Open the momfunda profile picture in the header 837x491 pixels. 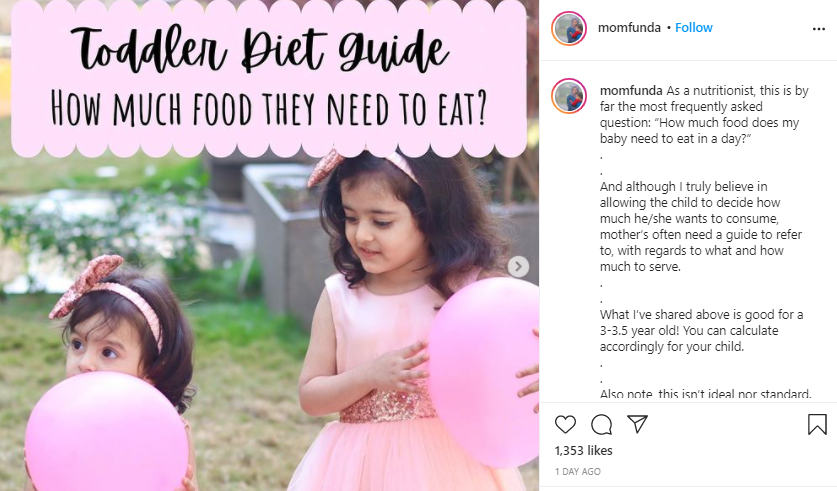tap(569, 28)
